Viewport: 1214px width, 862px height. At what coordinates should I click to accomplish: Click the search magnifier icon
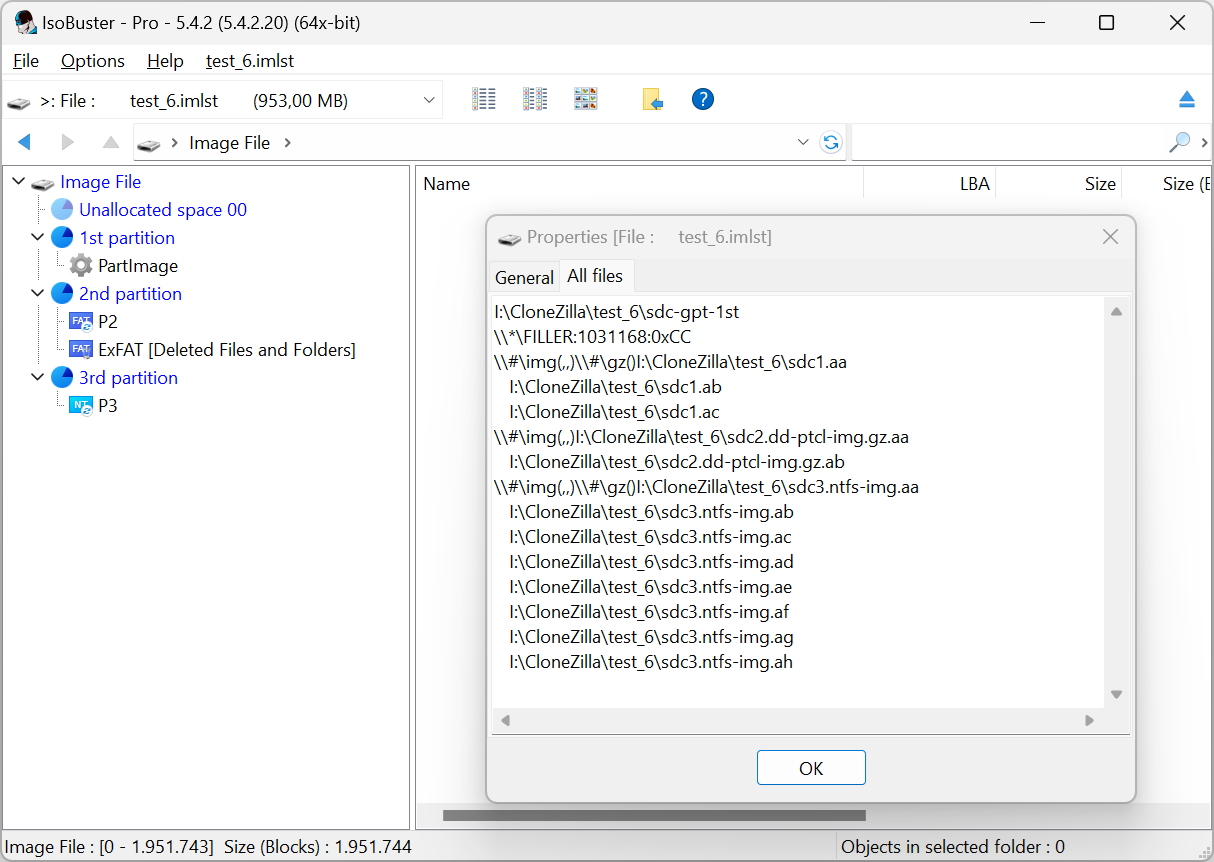pos(1180,143)
